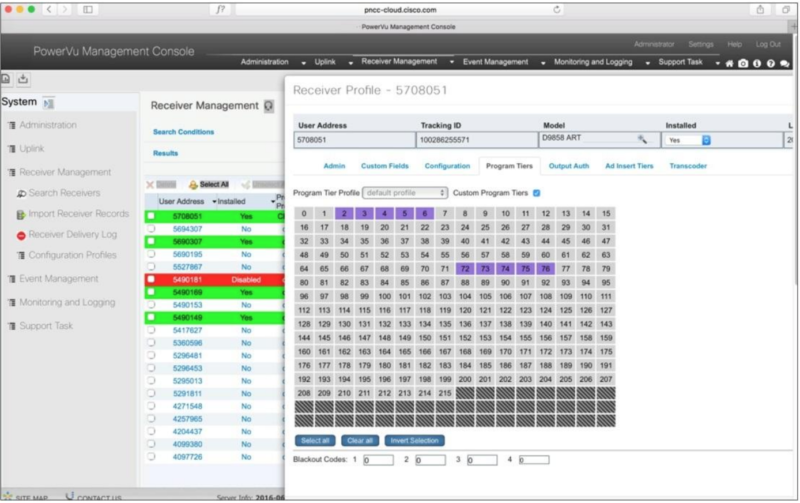Click the Configuration Profiles sidebar icon
Screen dimensions: 800x503
pyautogui.click(x=21, y=255)
